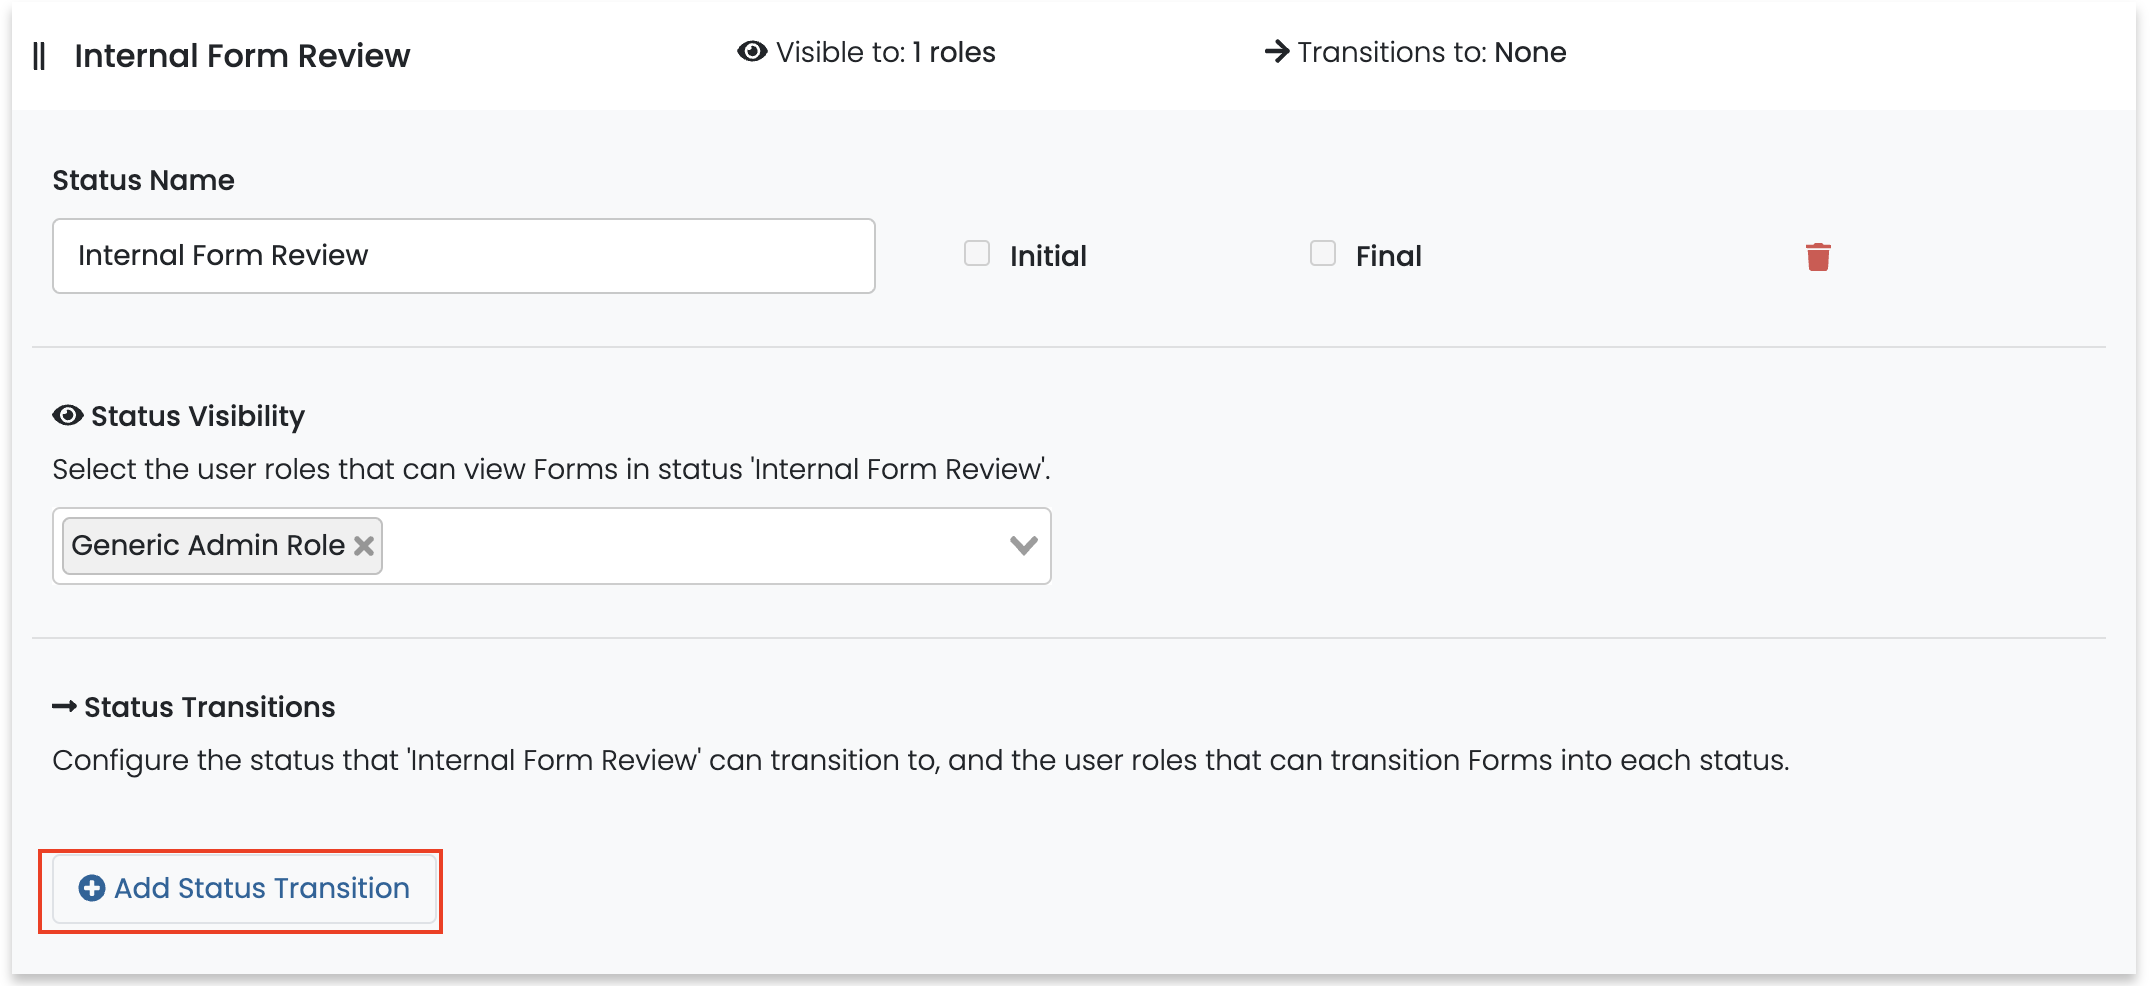The image size is (2156, 986).
Task: Click the eye icon beside Status Visibility heading
Action: (68, 416)
